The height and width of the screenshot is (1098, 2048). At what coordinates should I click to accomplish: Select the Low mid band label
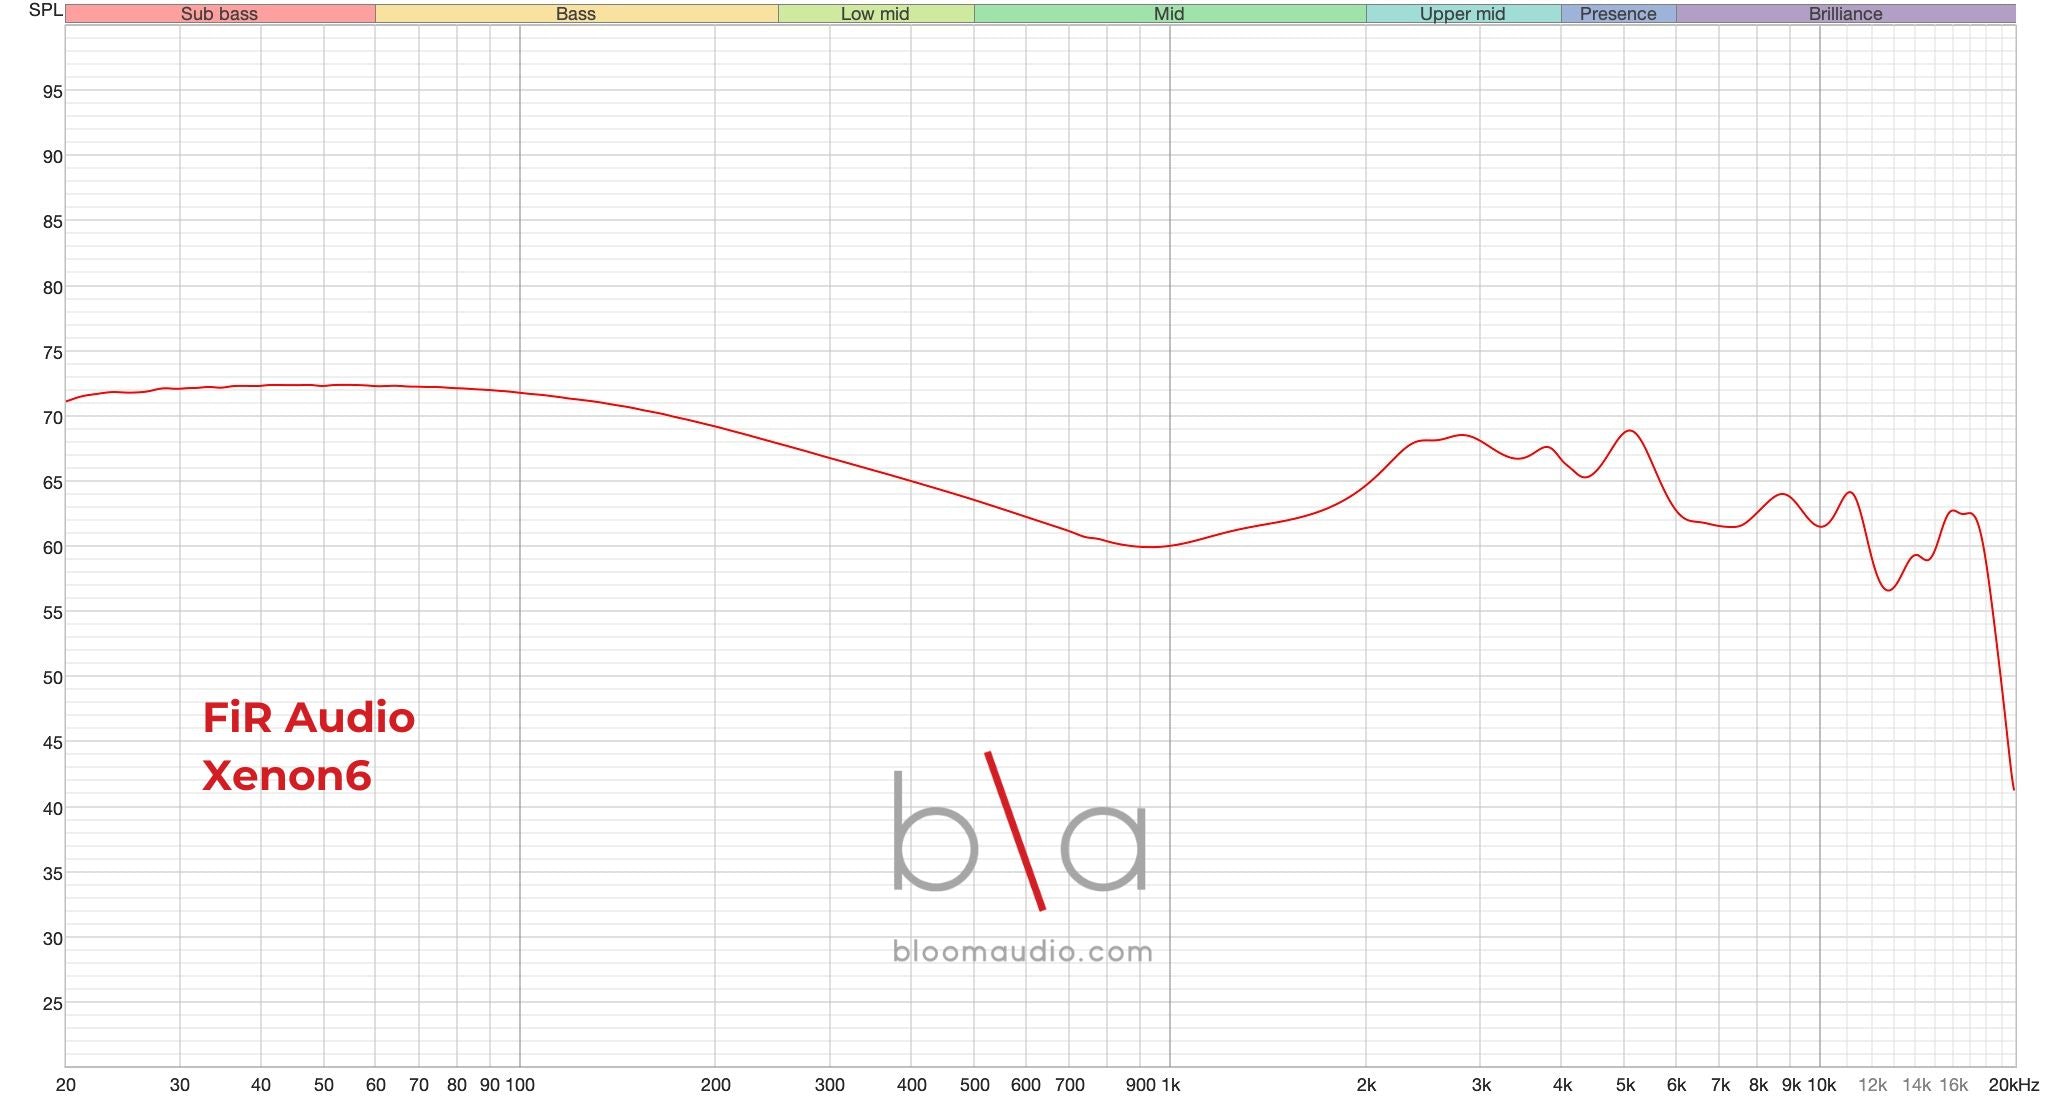point(875,14)
